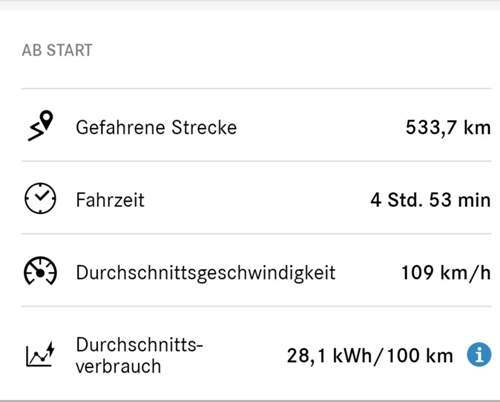Select the 28,1 kWh/100 km value
Image resolution: width=500 pixels, height=402 pixels.
click(x=370, y=356)
